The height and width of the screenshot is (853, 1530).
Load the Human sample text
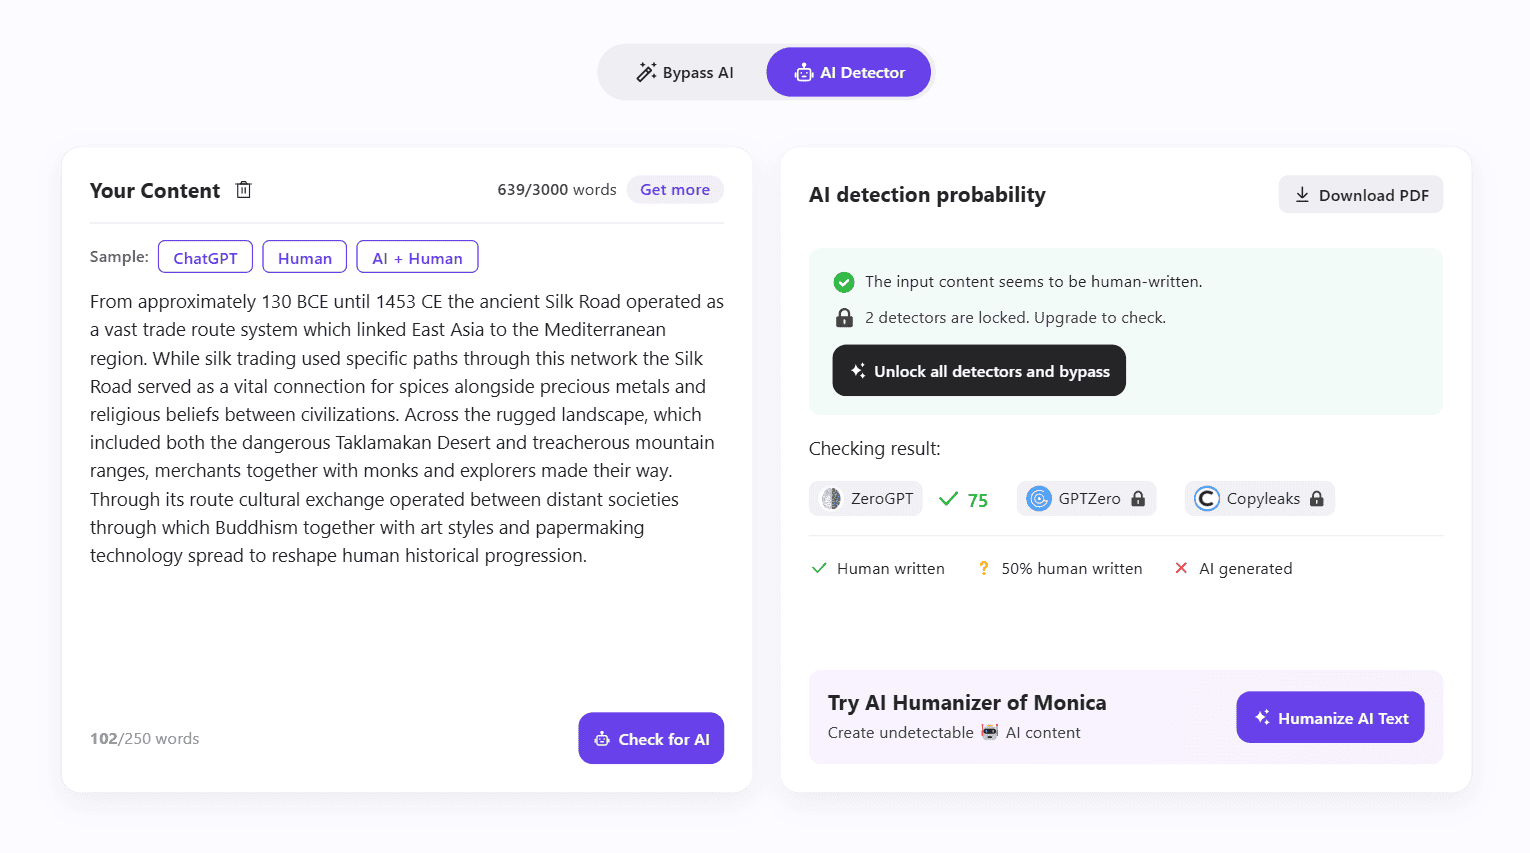click(x=304, y=257)
